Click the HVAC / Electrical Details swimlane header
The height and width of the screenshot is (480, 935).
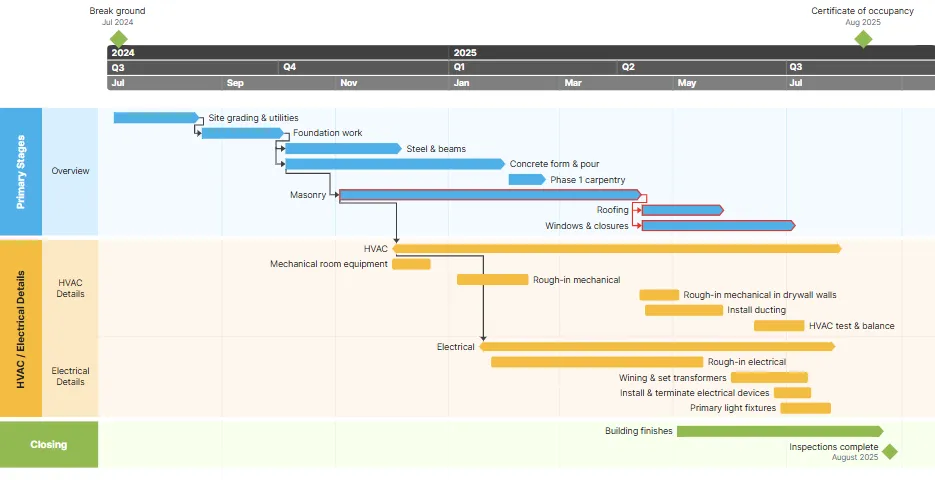(21, 329)
